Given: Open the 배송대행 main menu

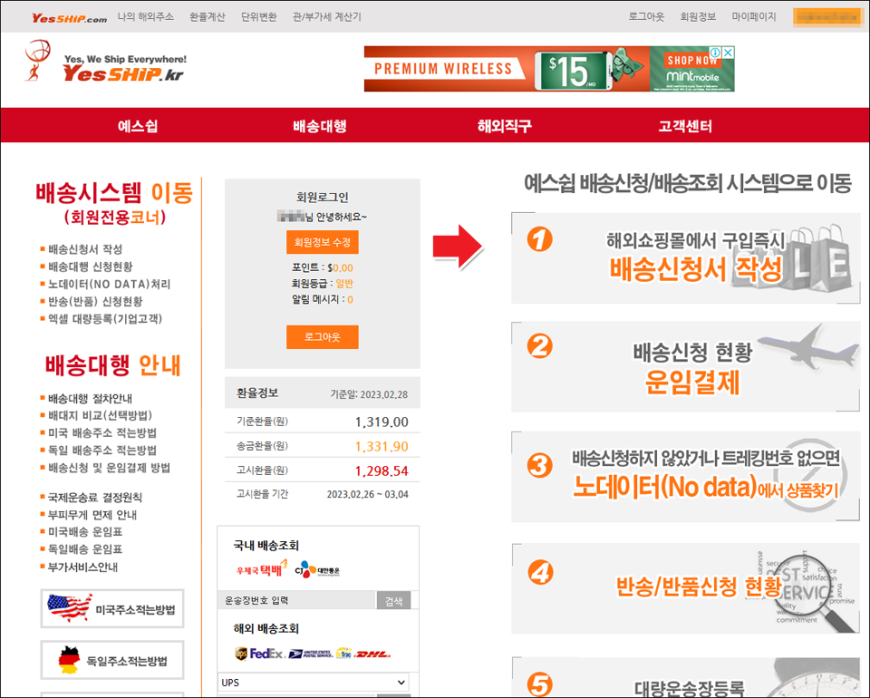Looking at the screenshot, I should tap(320, 126).
